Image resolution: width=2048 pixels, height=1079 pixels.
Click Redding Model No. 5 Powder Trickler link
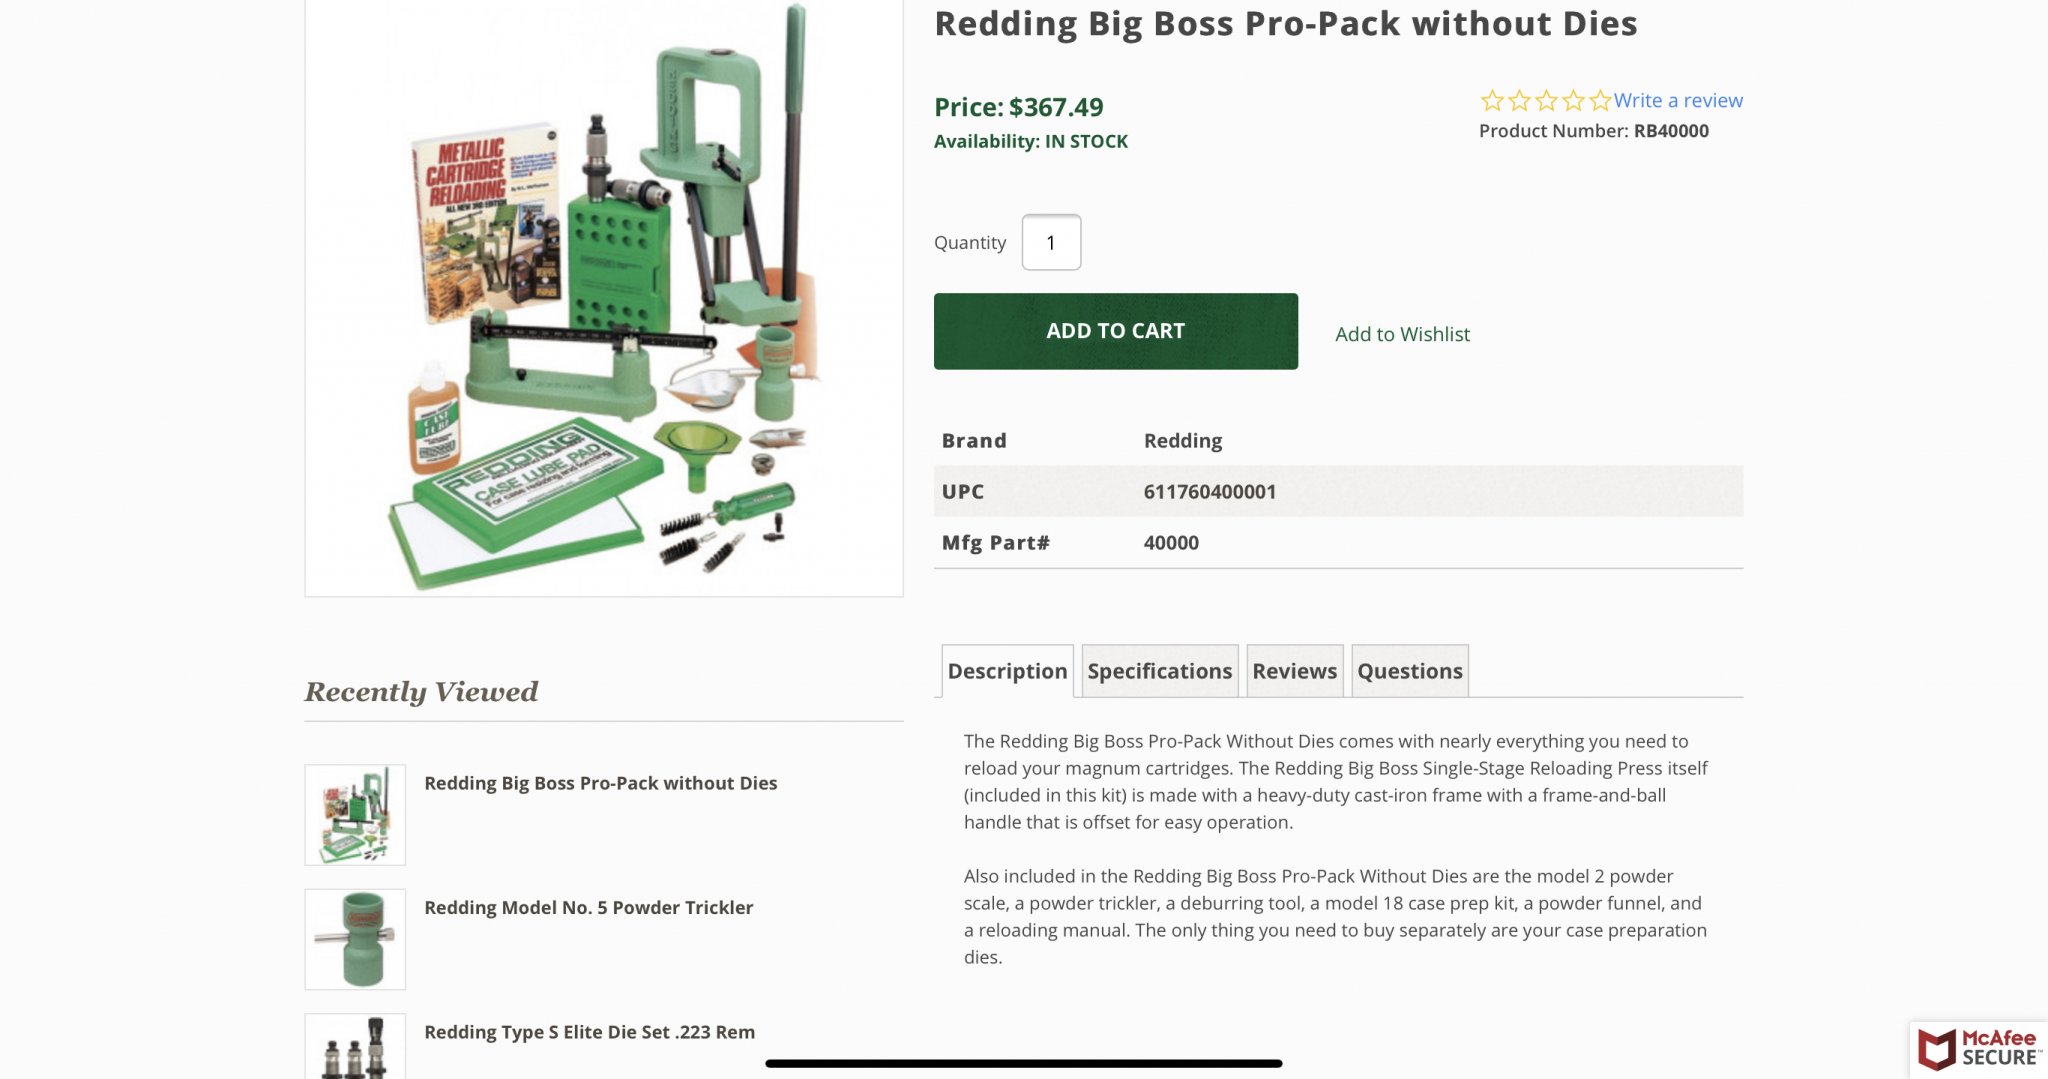pos(588,908)
